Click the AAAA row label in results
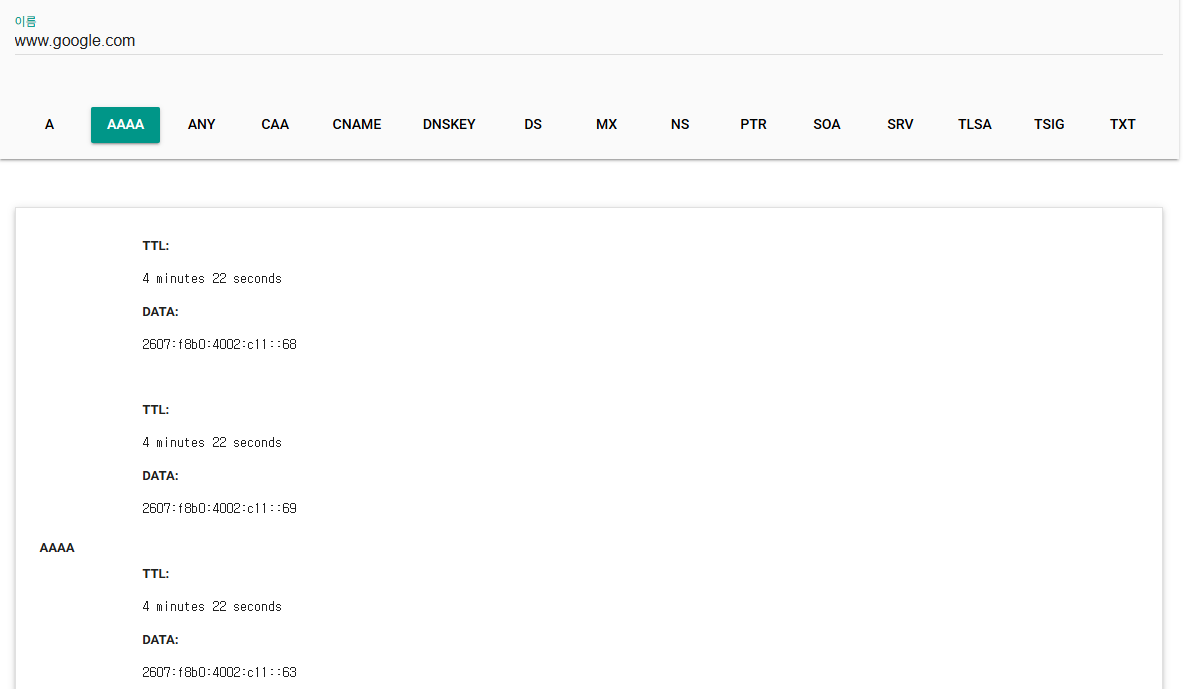 coord(57,548)
